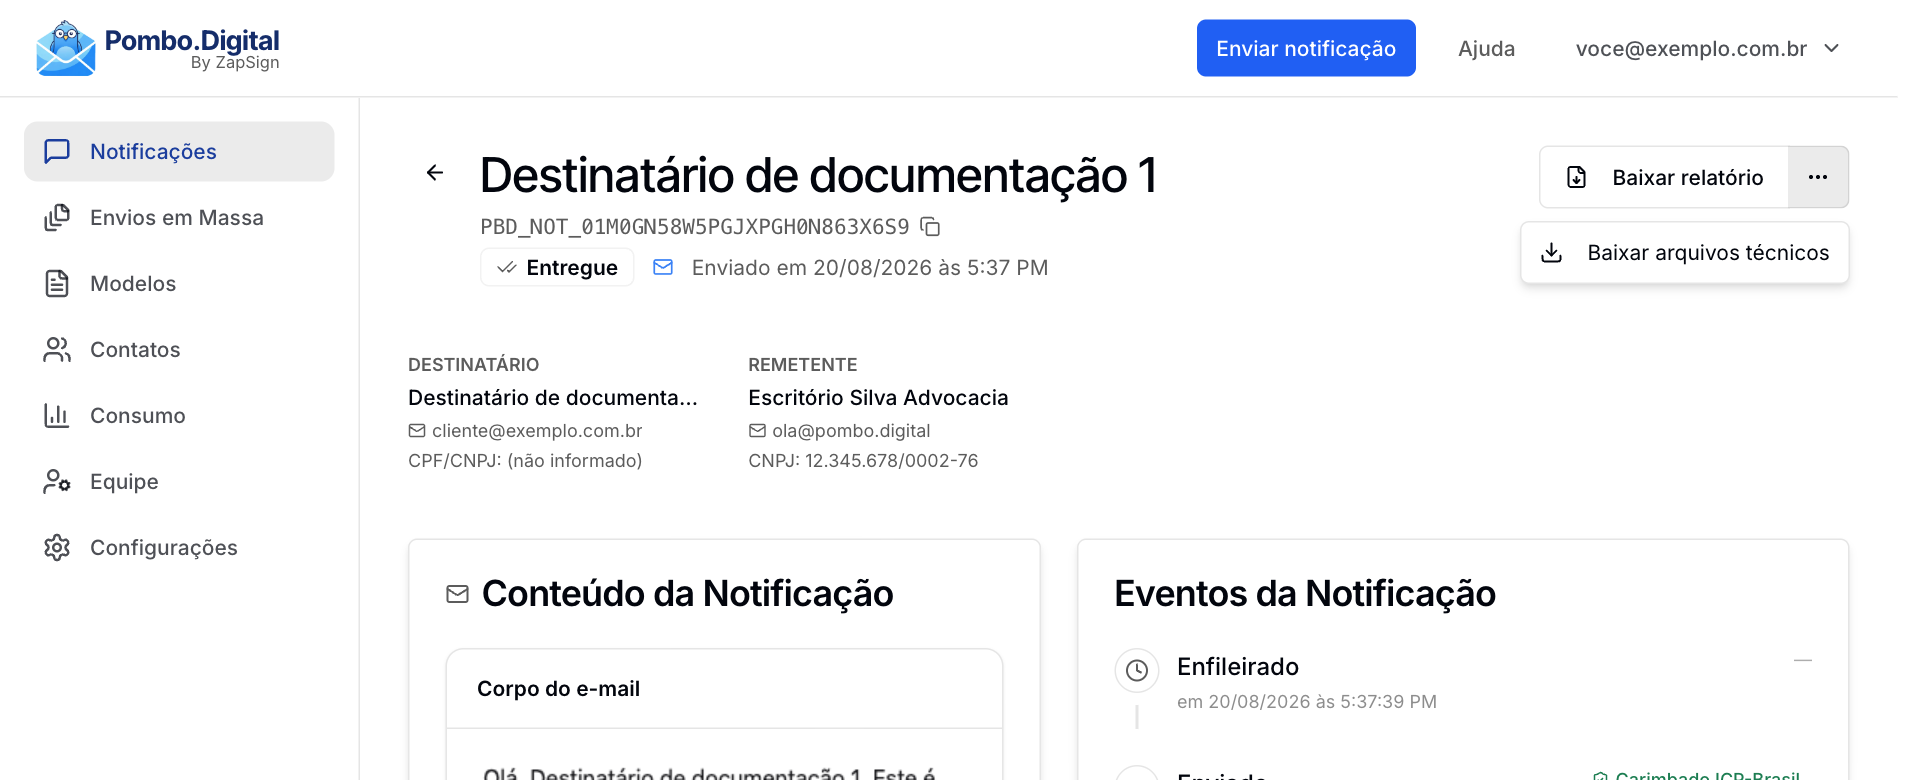Click the envelope icon next to cliente@exemplo.com.br
The width and height of the screenshot is (1920, 780).
click(x=417, y=430)
